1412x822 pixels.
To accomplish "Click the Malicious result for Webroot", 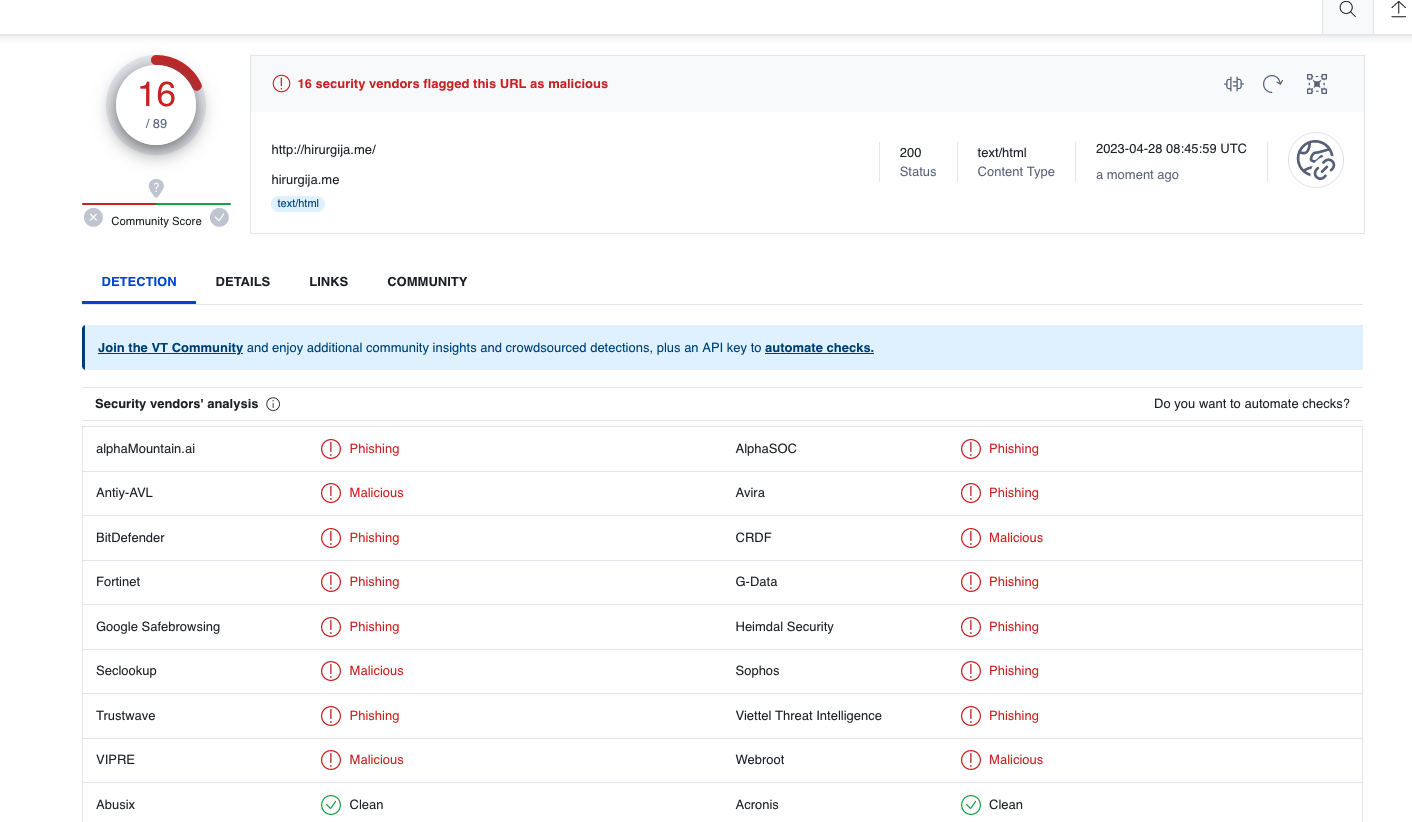I will click(1016, 760).
